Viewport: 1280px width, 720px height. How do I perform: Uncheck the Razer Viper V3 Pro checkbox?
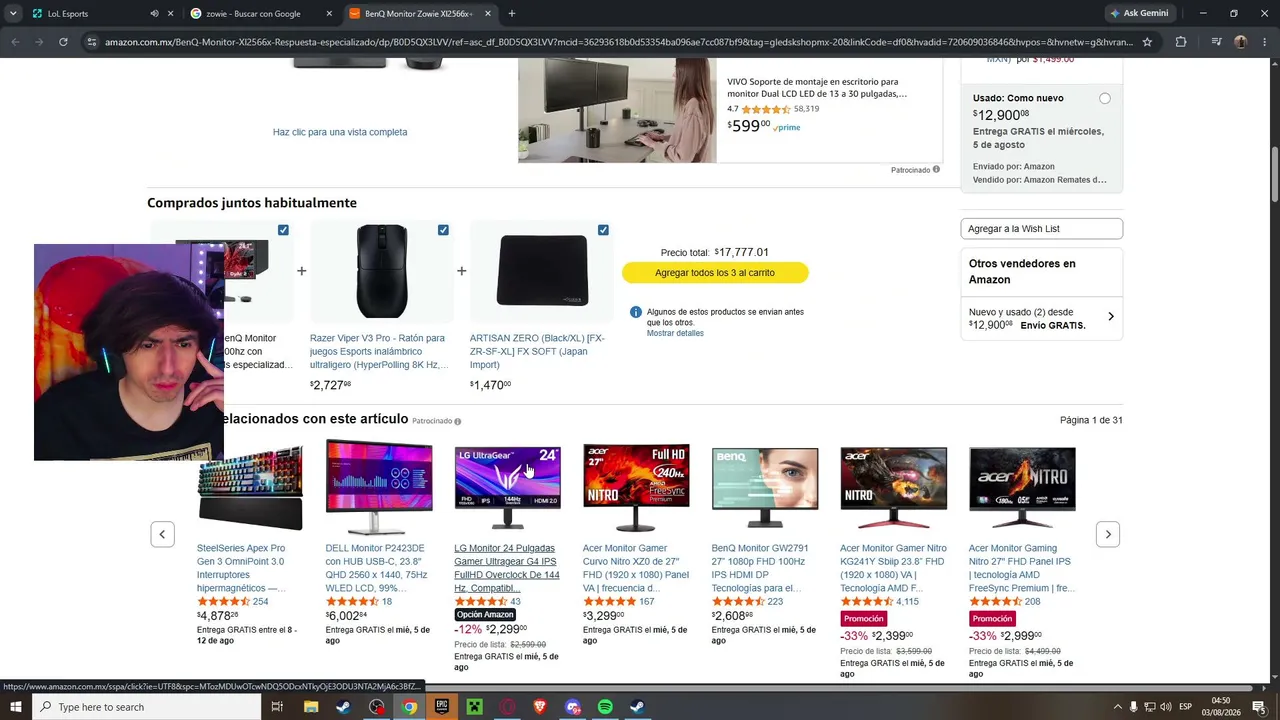click(443, 230)
